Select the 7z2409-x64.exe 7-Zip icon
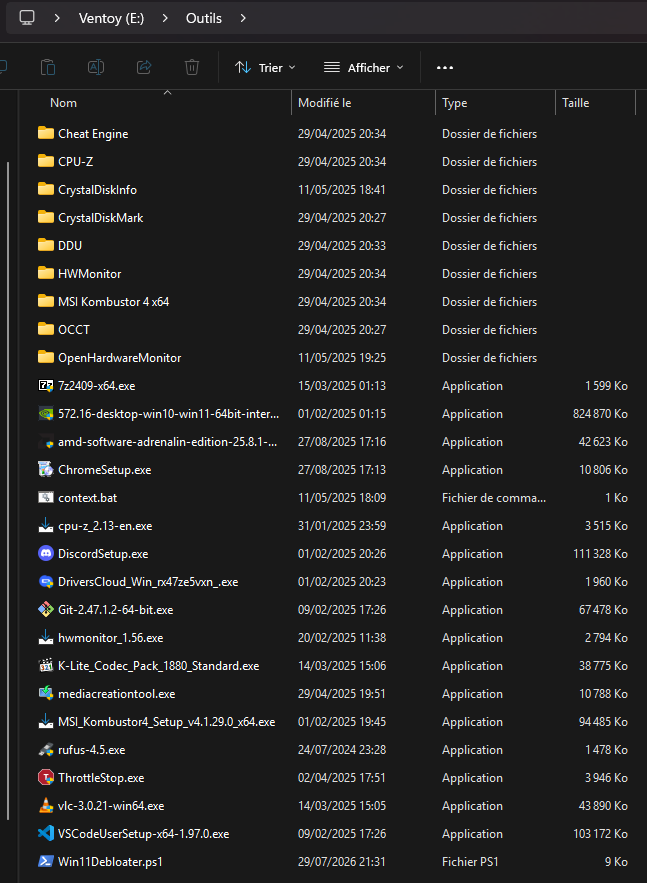Screen dimensions: 647x883 pyautogui.click(x=46, y=385)
